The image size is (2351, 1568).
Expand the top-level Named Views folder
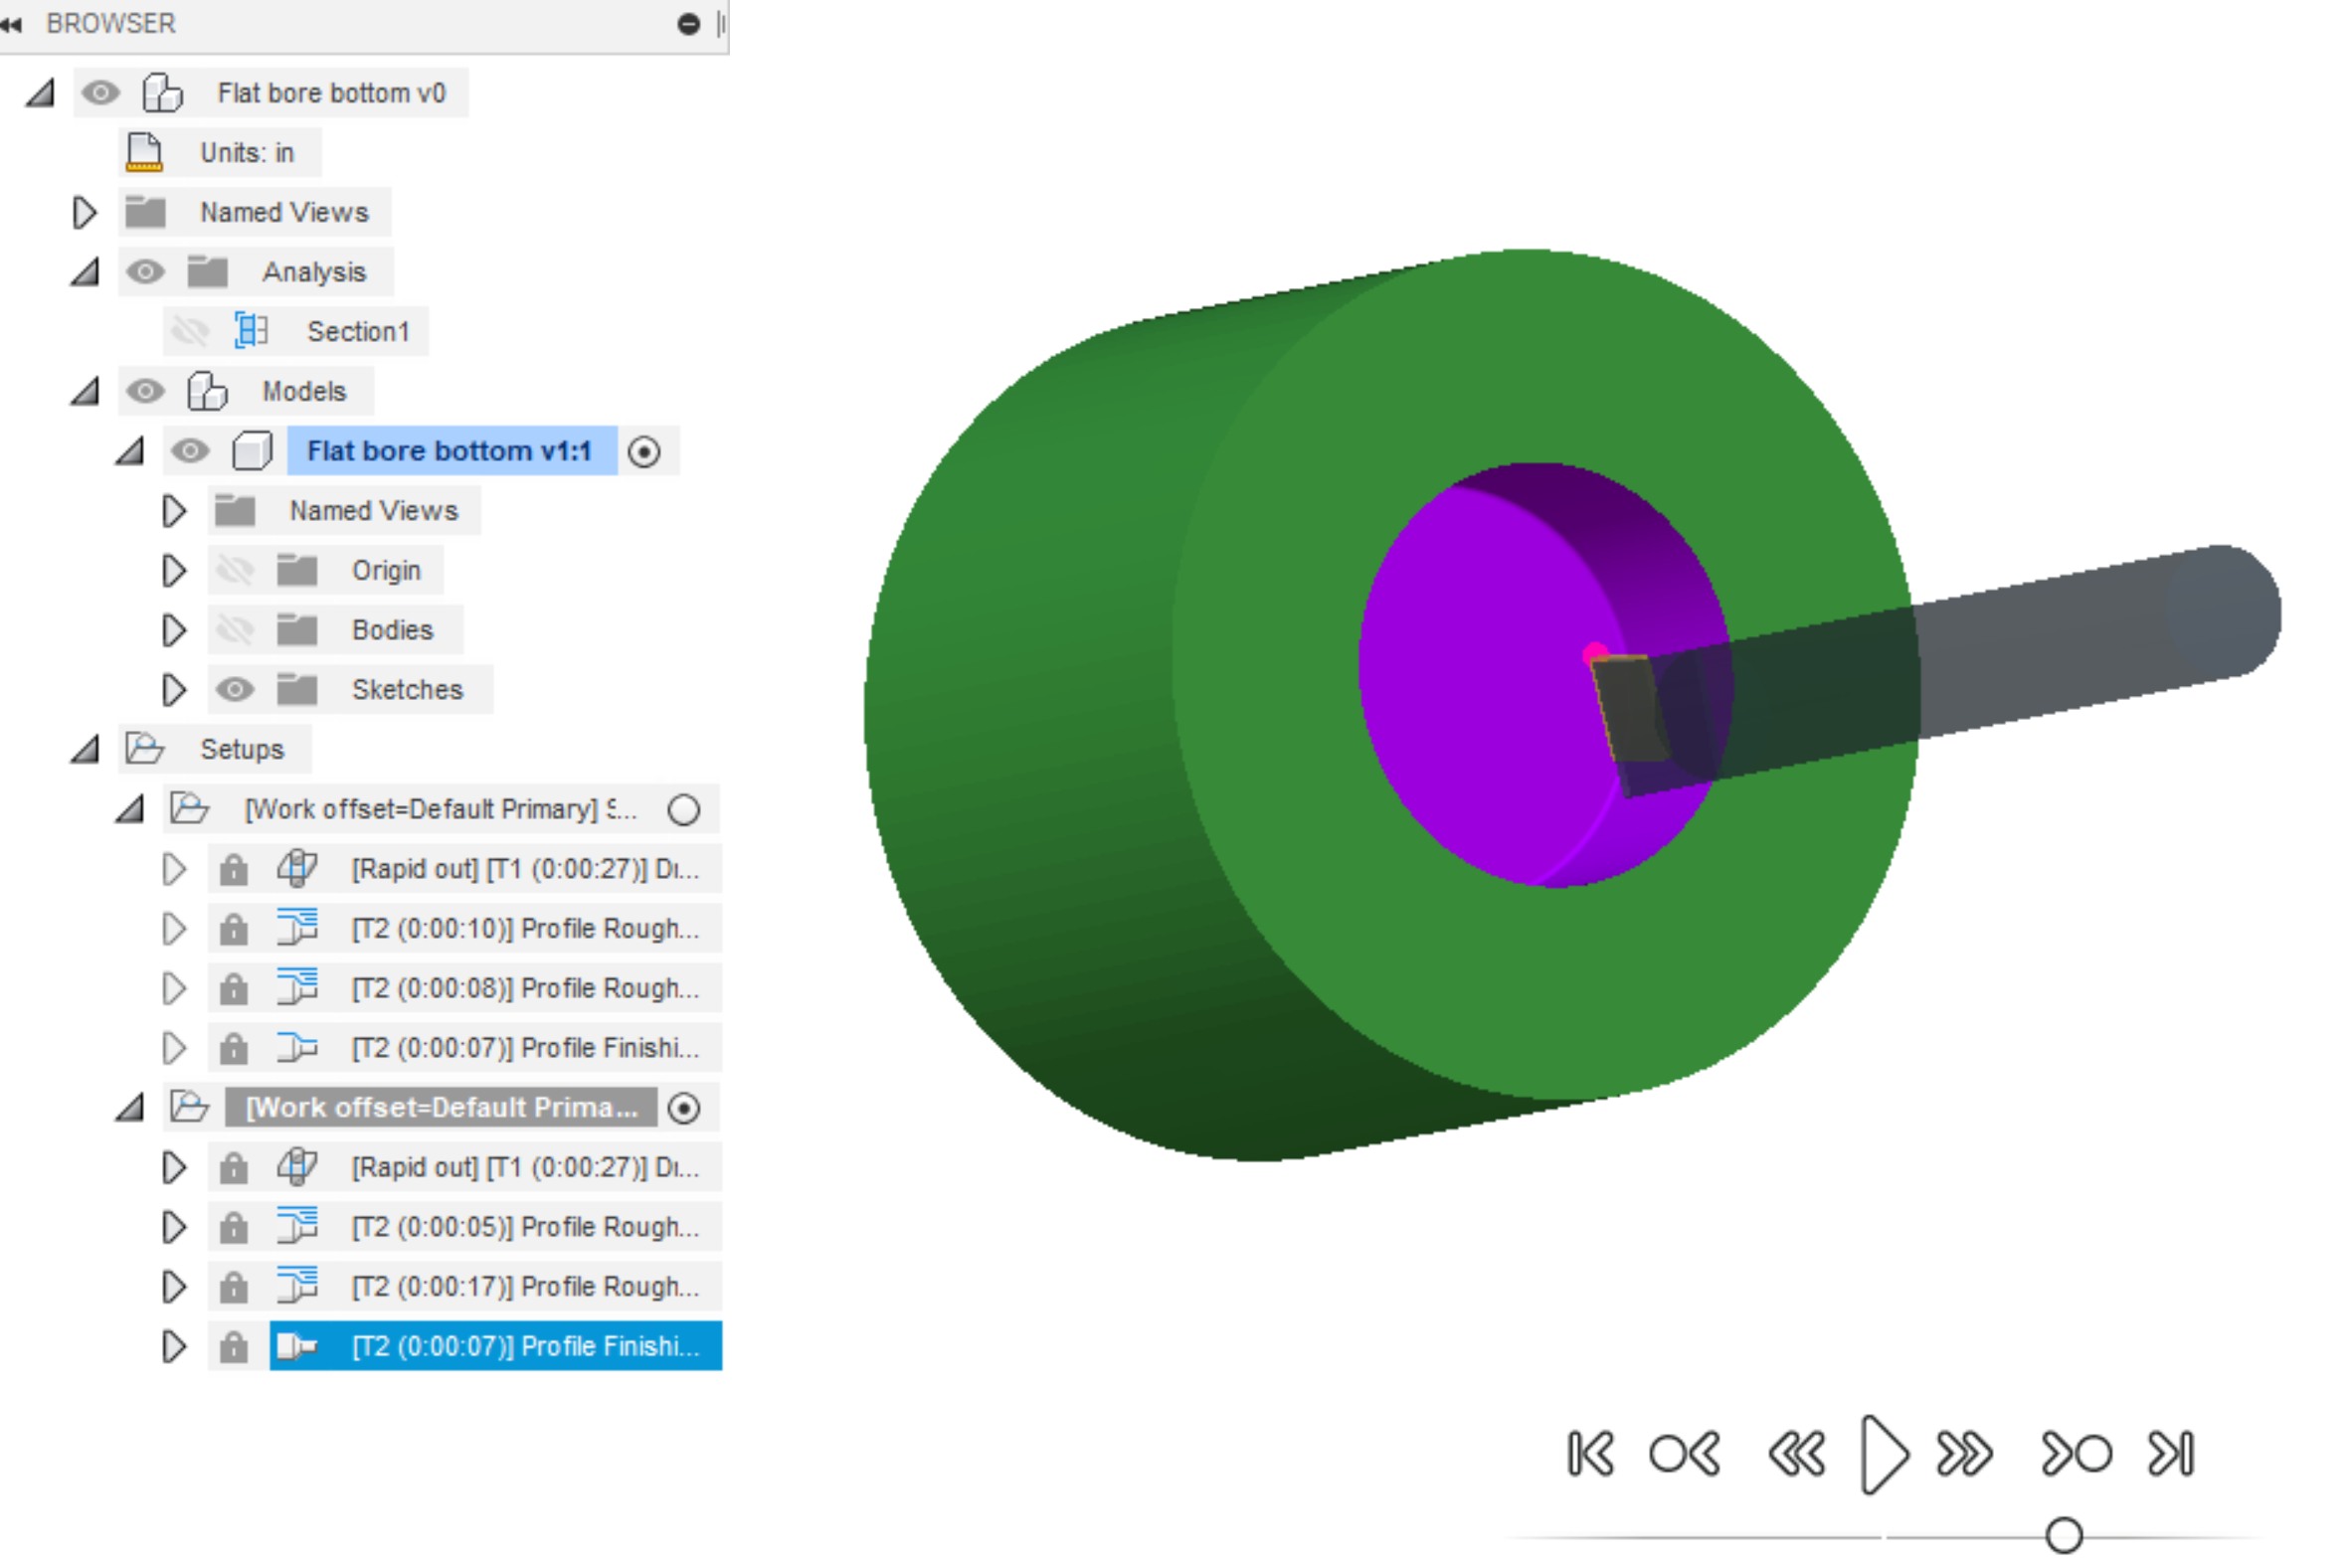[x=84, y=212]
